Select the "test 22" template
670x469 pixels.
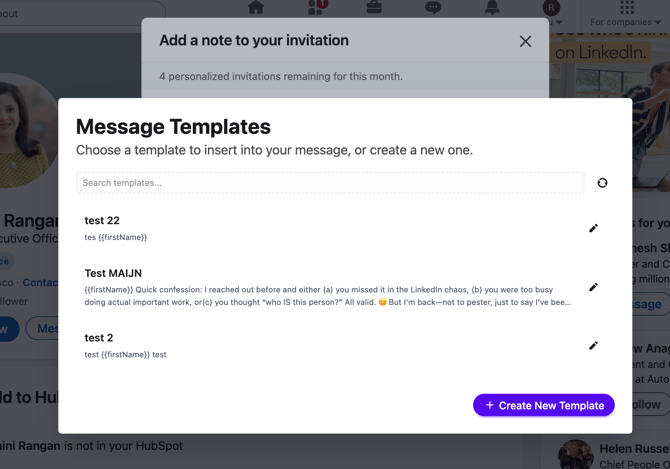pos(300,228)
